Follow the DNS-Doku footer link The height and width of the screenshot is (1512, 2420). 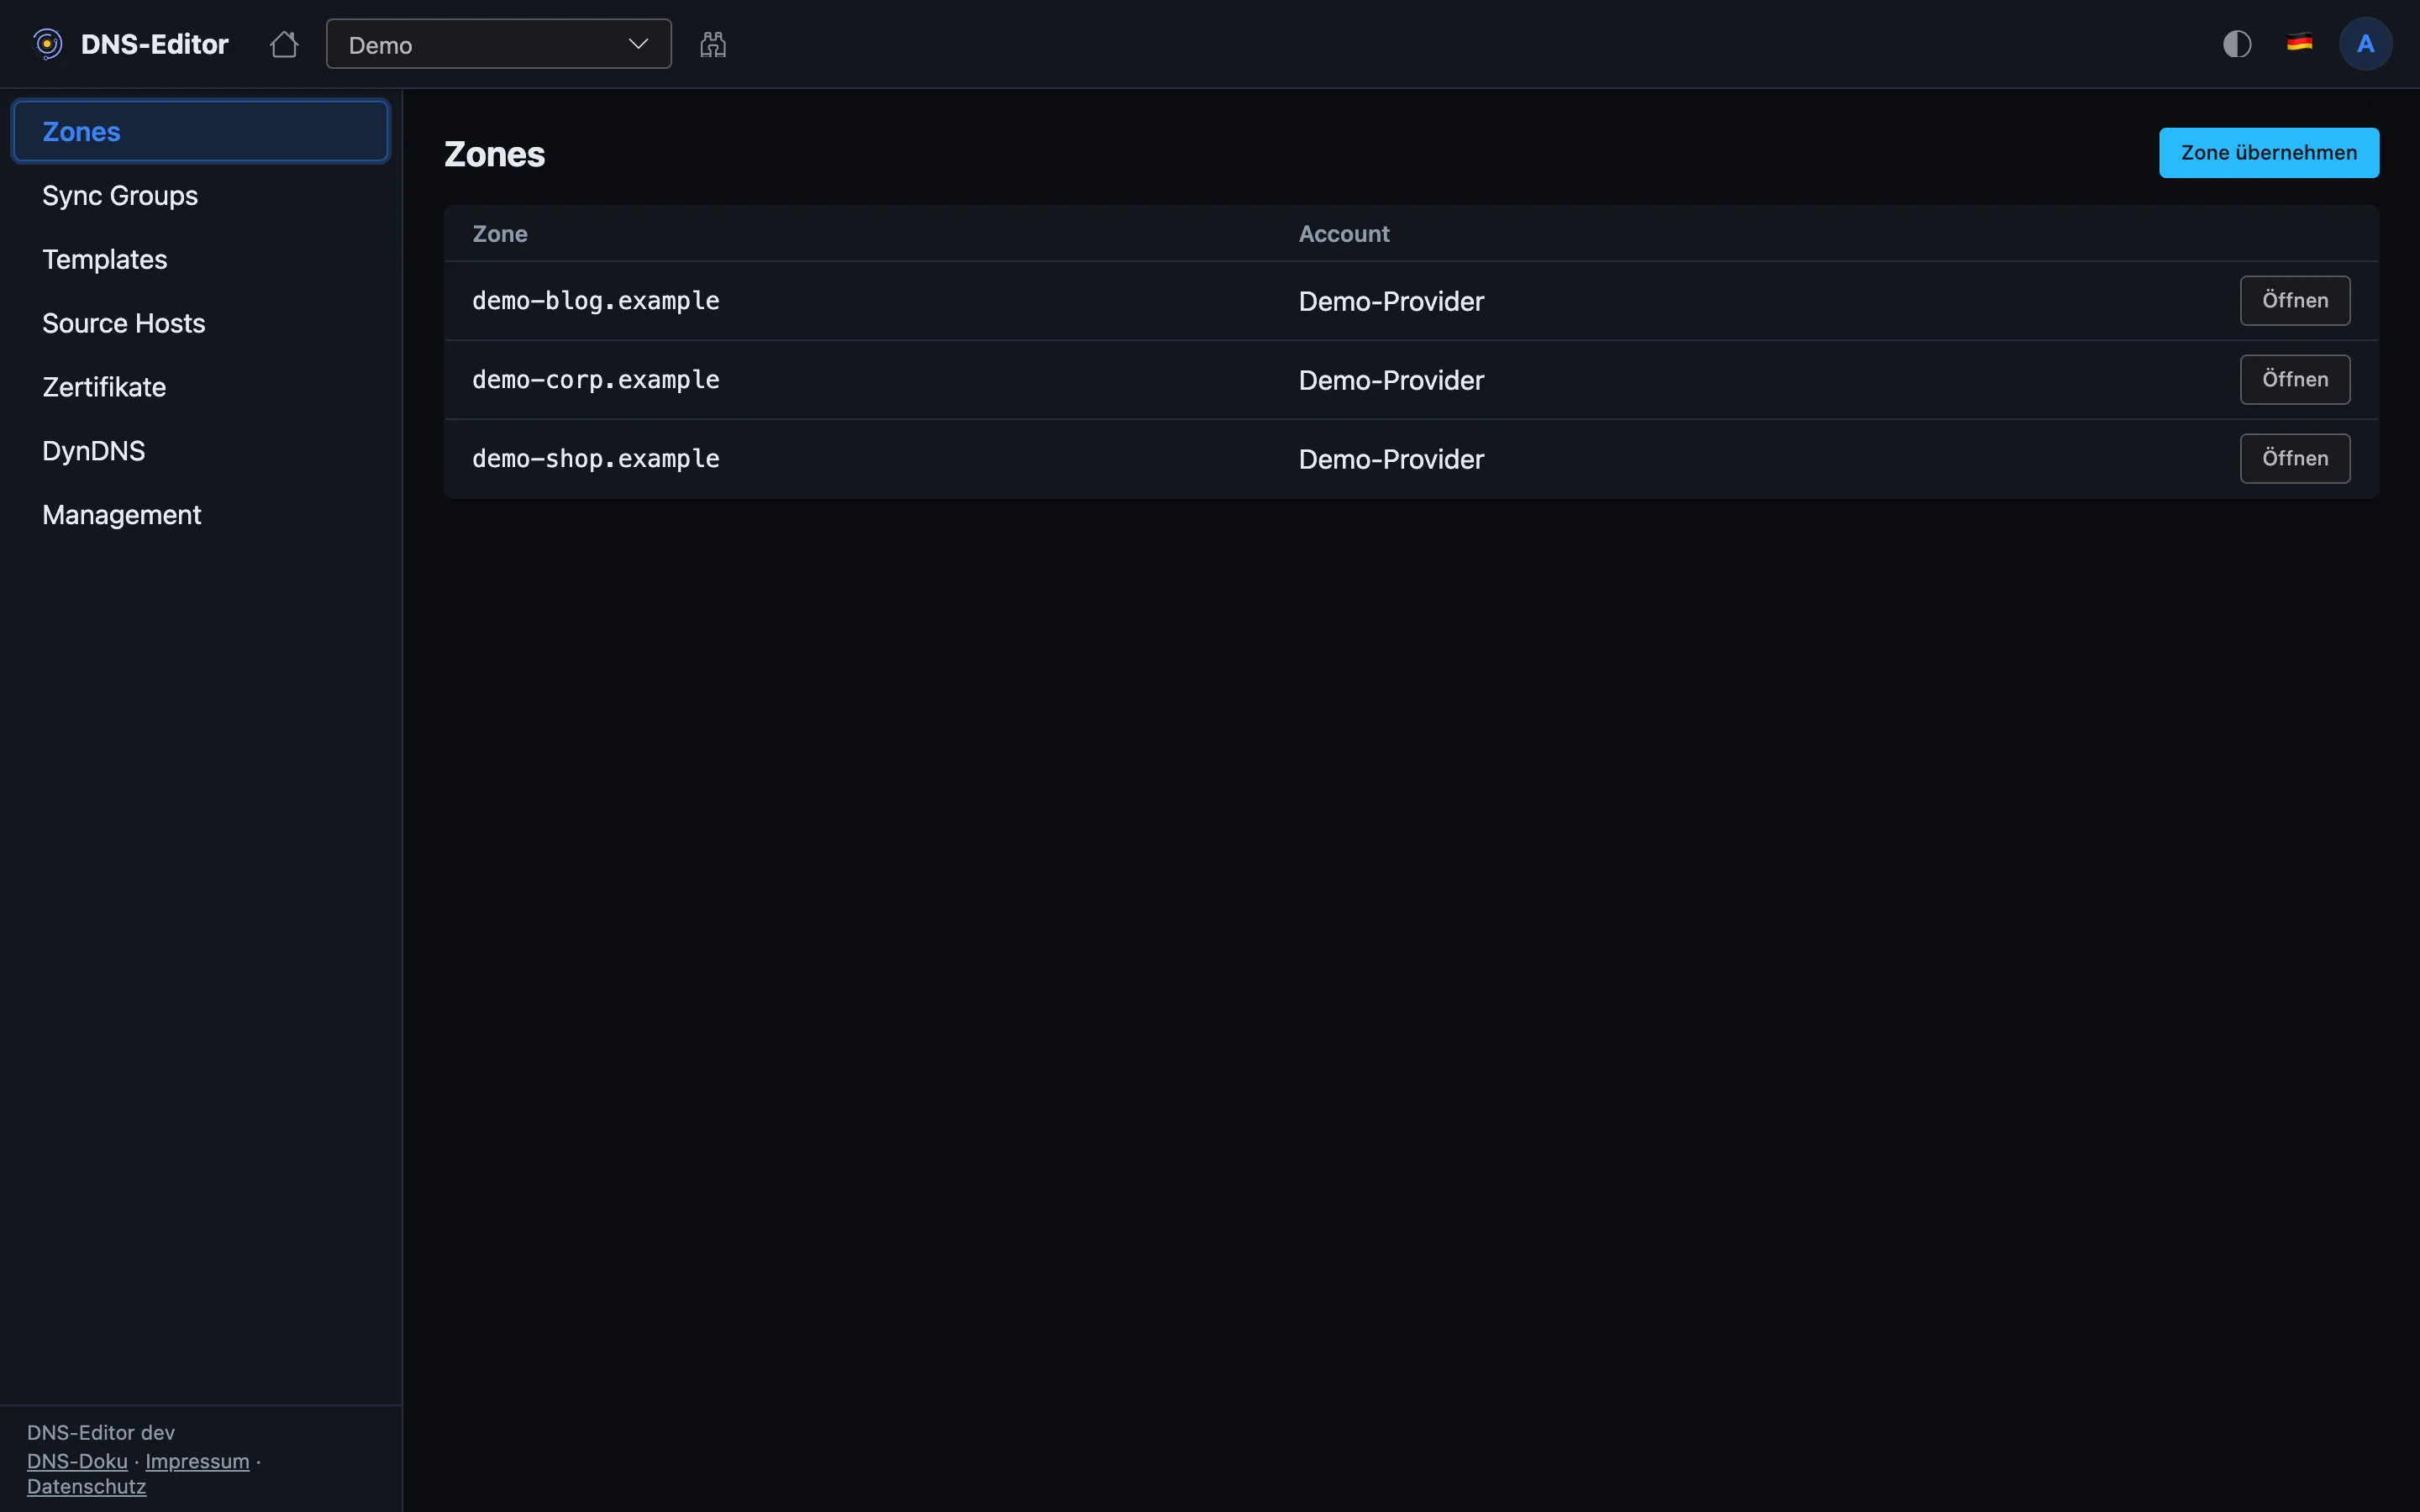click(77, 1461)
